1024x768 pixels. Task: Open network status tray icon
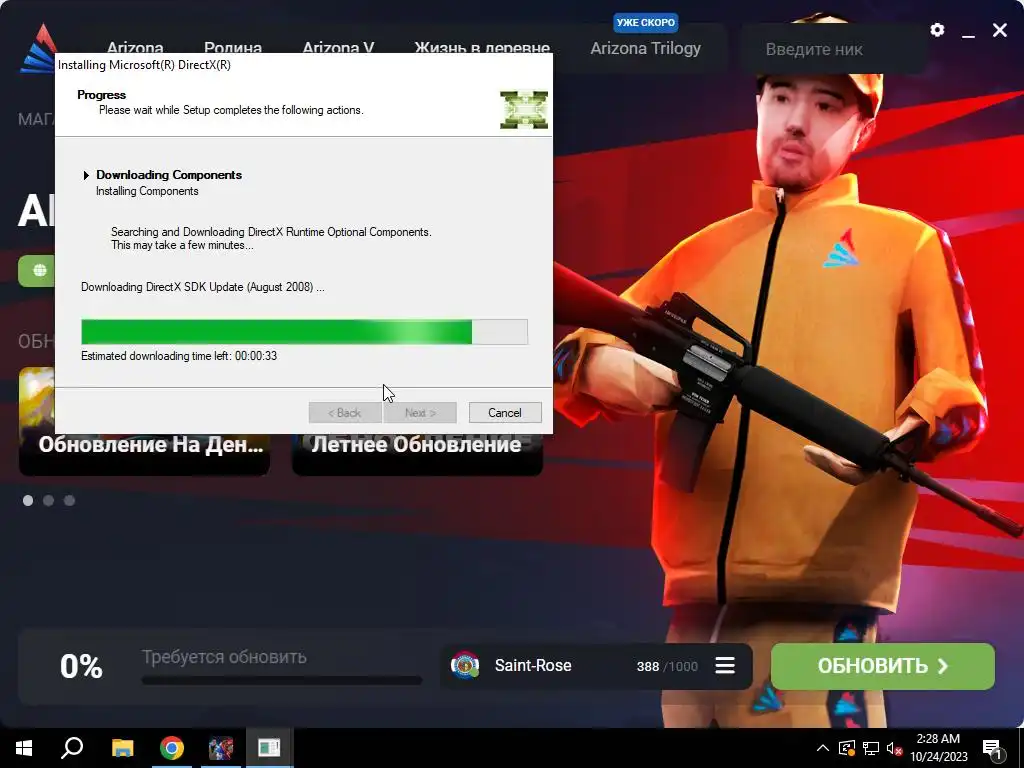(x=871, y=748)
